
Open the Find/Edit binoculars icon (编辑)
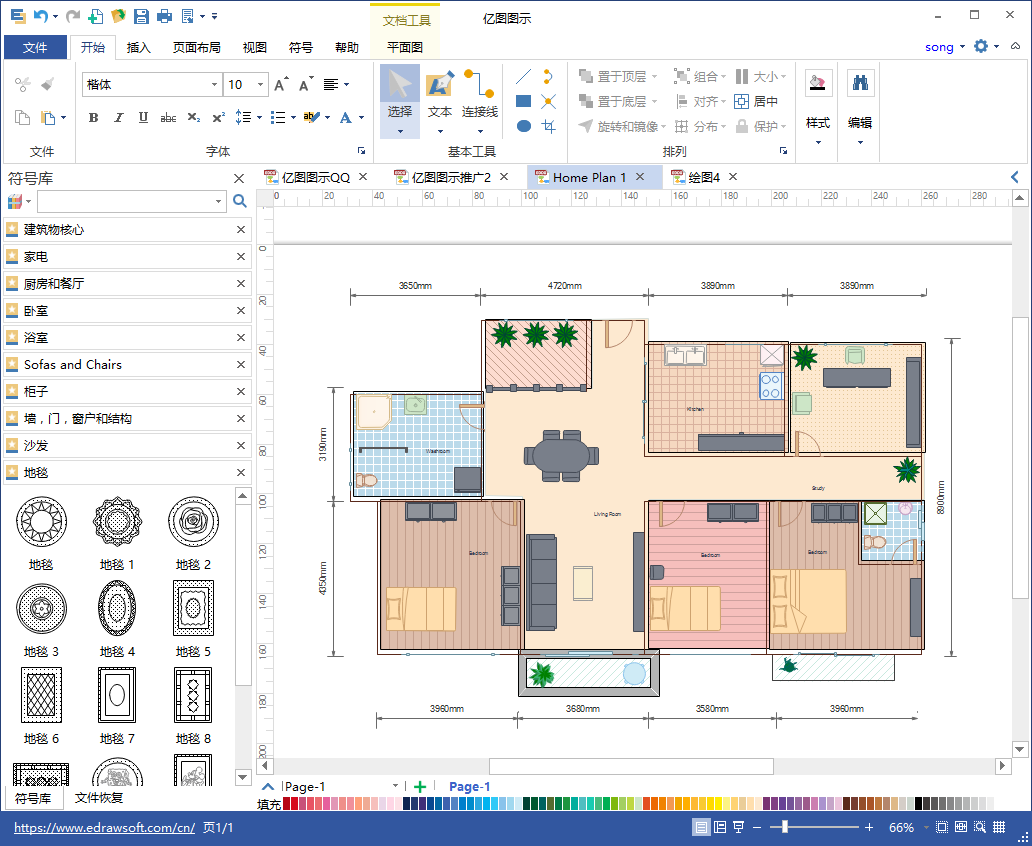point(859,84)
